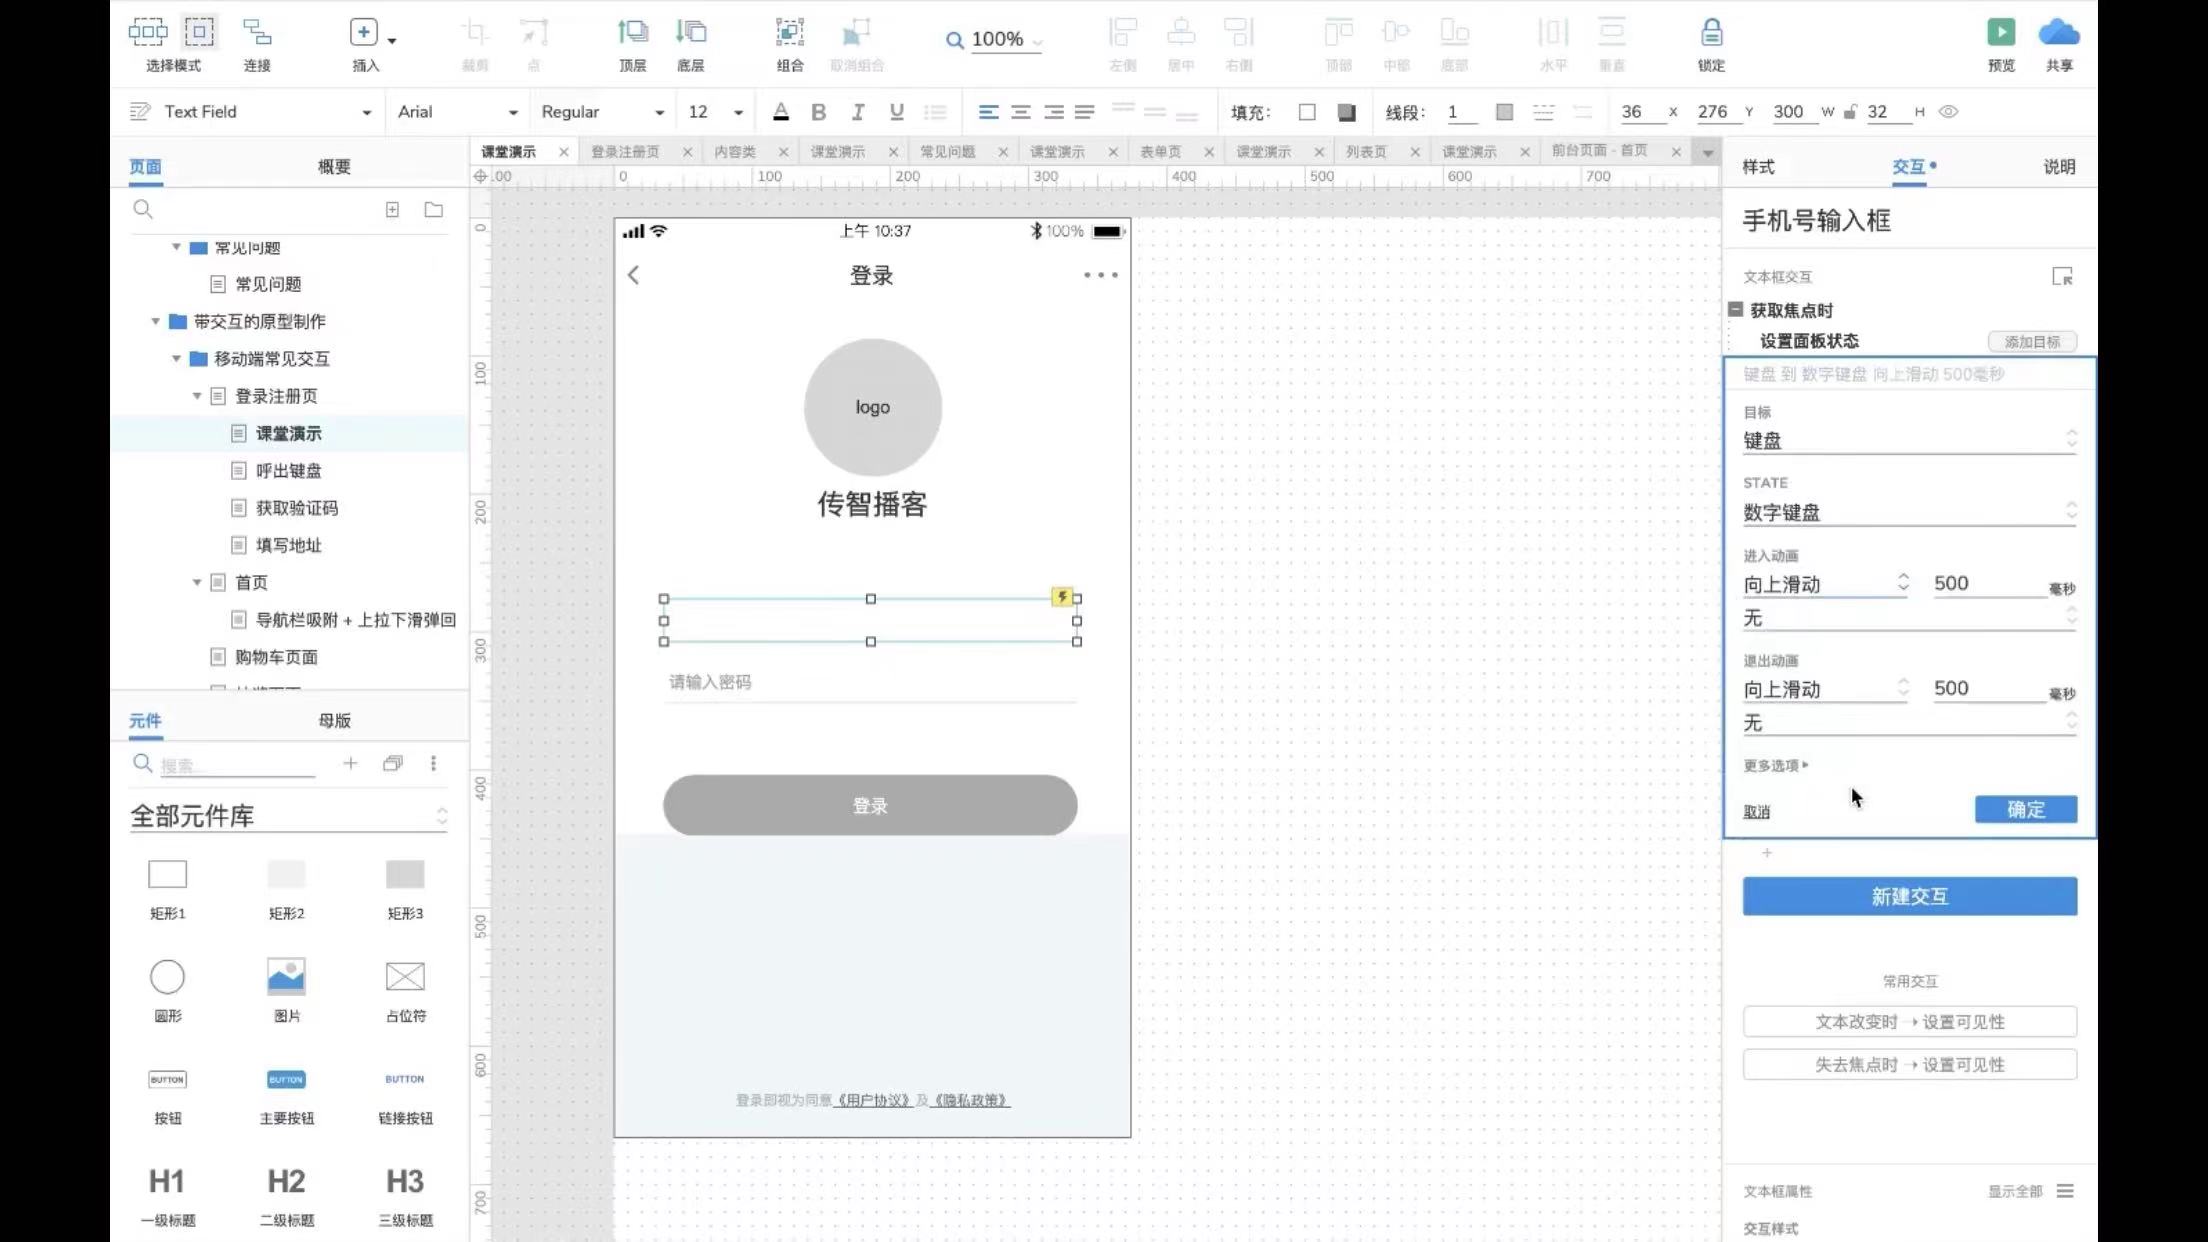Click the Share (共享) cloud icon
The width and height of the screenshot is (2208, 1242).
point(2058,33)
